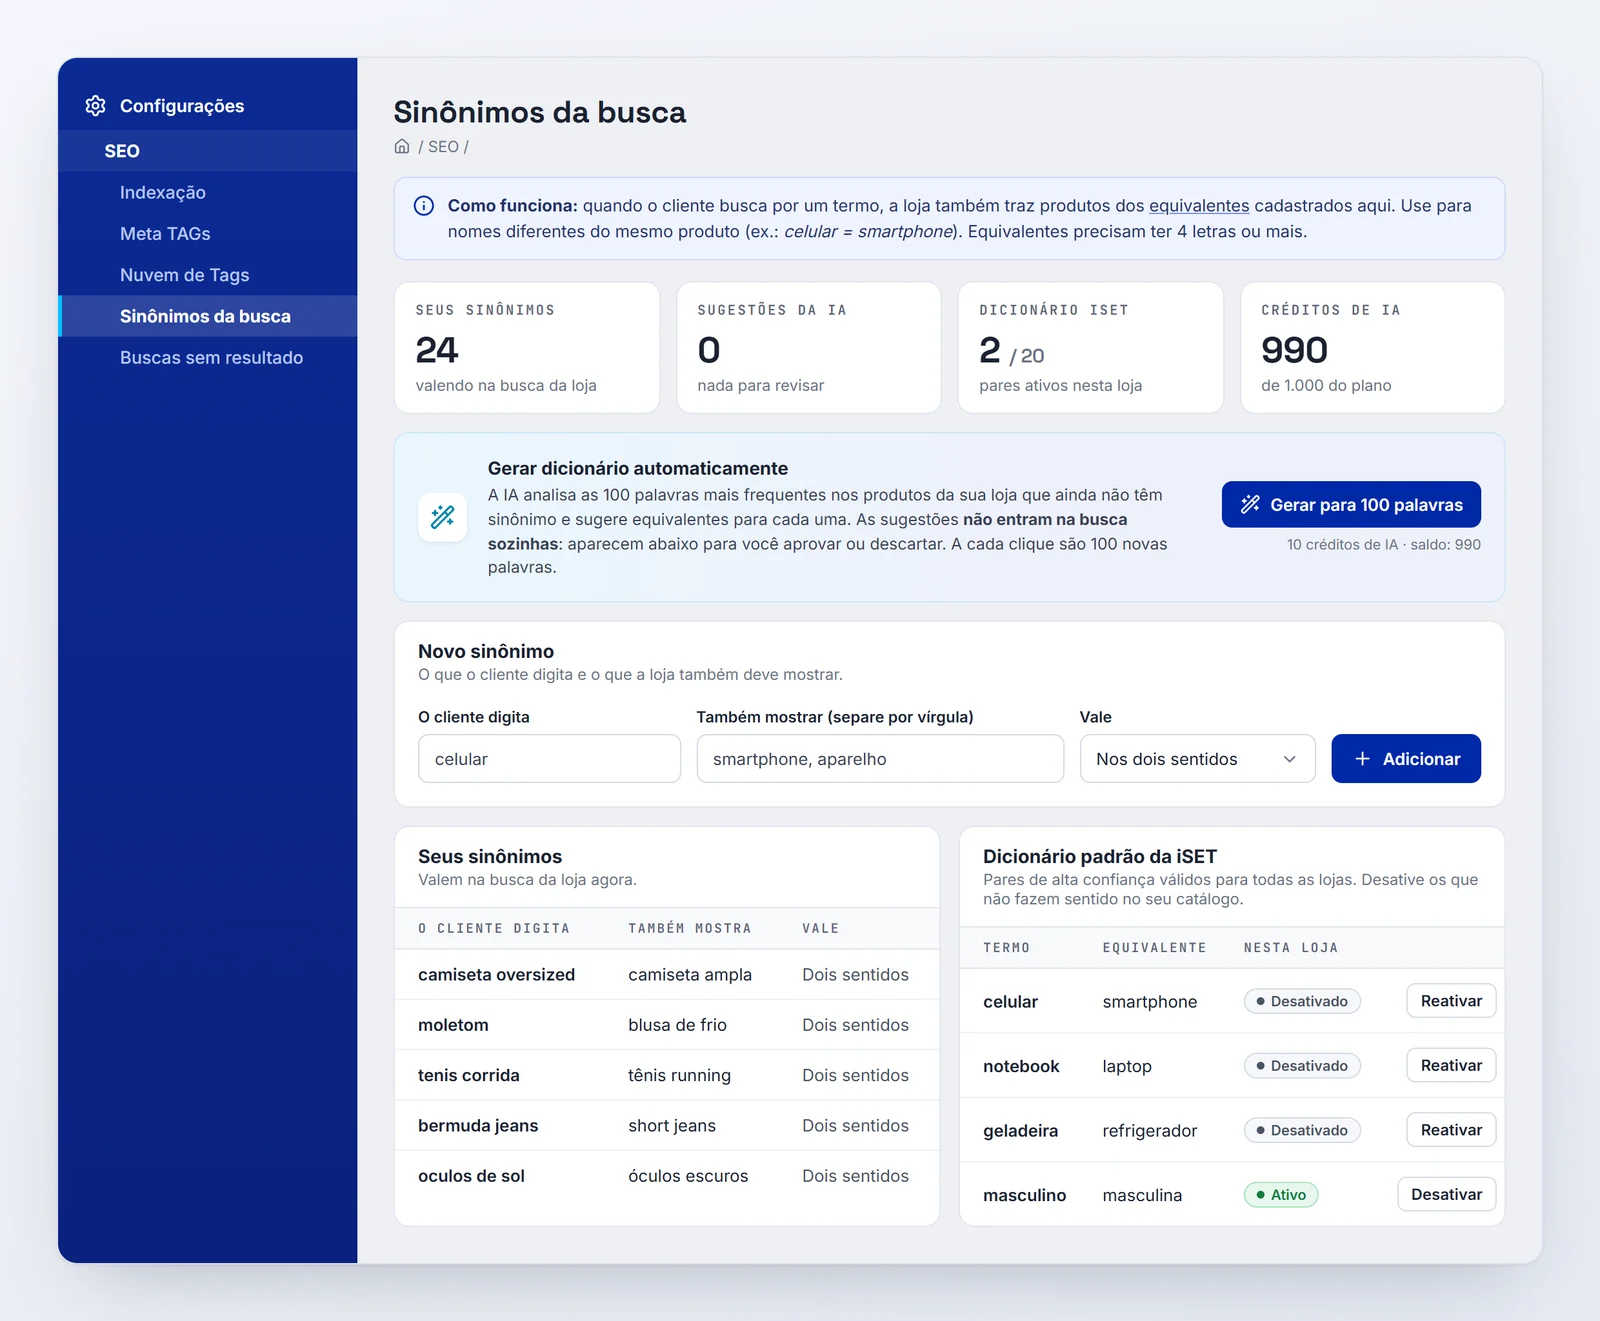Click 'óculos escuros' equivalent cell
Image resolution: width=1600 pixels, height=1321 pixels.
[688, 1176]
